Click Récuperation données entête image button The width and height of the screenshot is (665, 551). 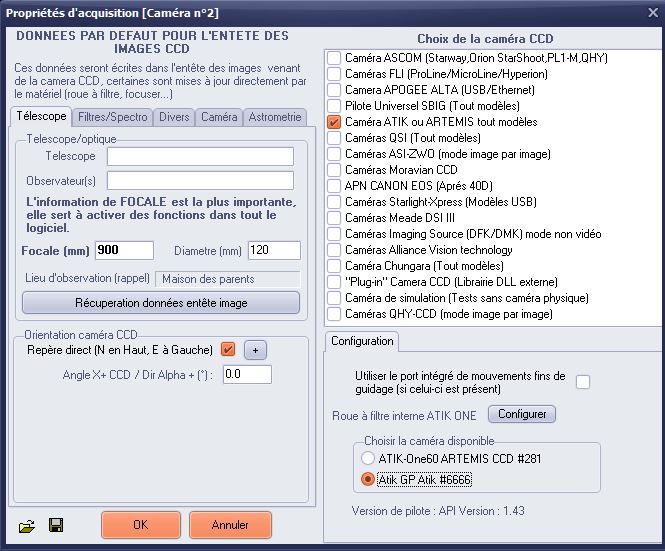tap(161, 302)
